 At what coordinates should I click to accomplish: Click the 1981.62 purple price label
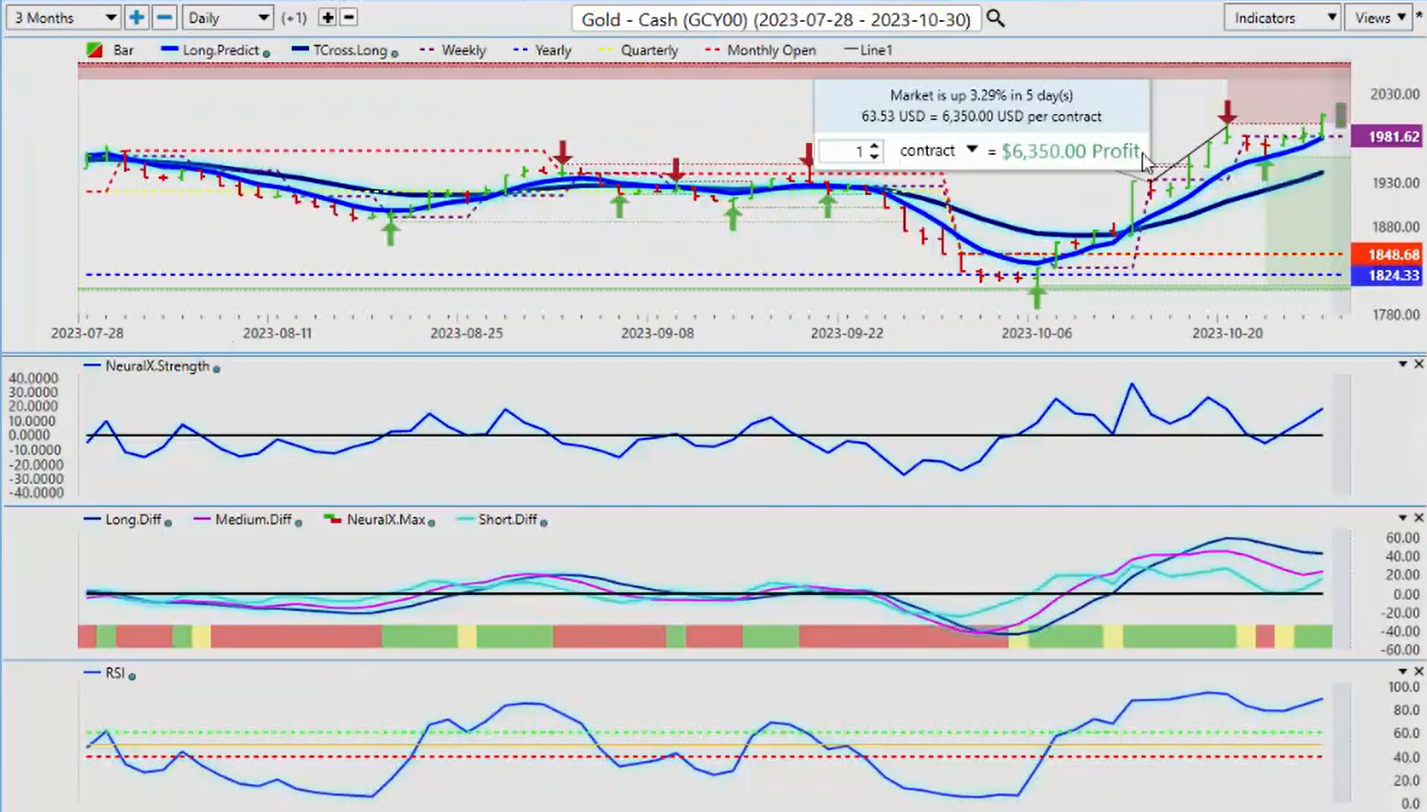[x=1387, y=137]
